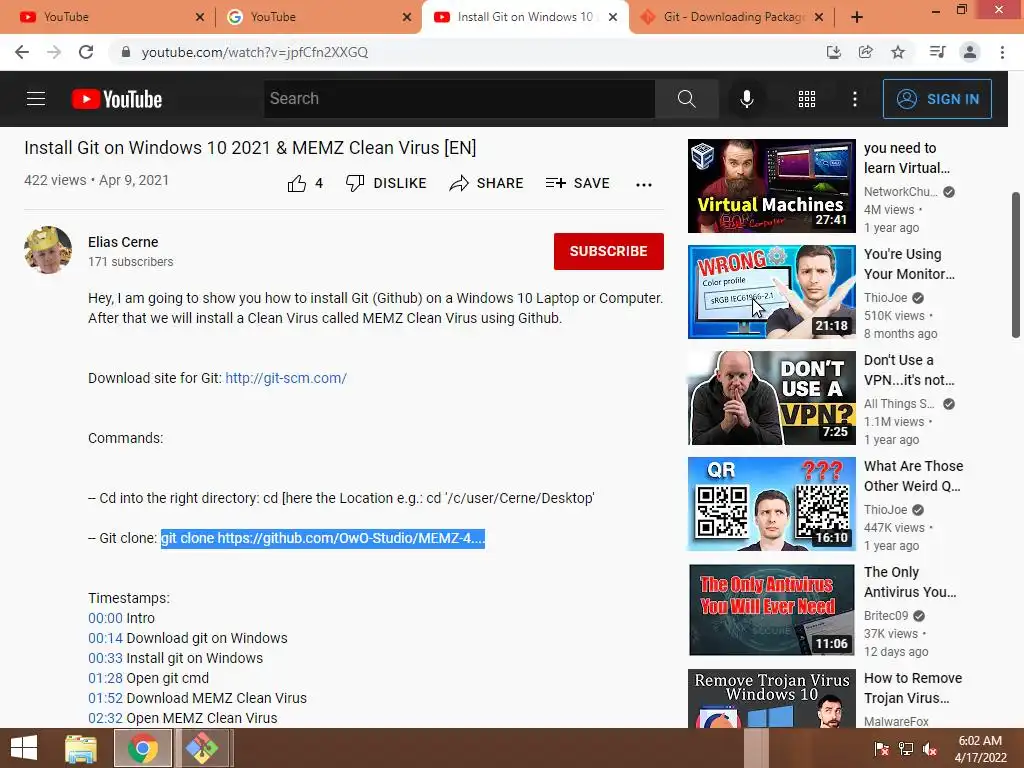Jump to timestamp 00:33
1024x768 pixels.
(x=105, y=658)
